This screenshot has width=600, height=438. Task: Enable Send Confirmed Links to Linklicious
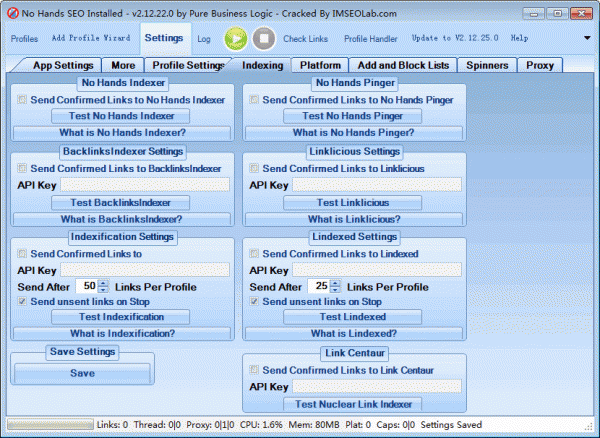254,168
